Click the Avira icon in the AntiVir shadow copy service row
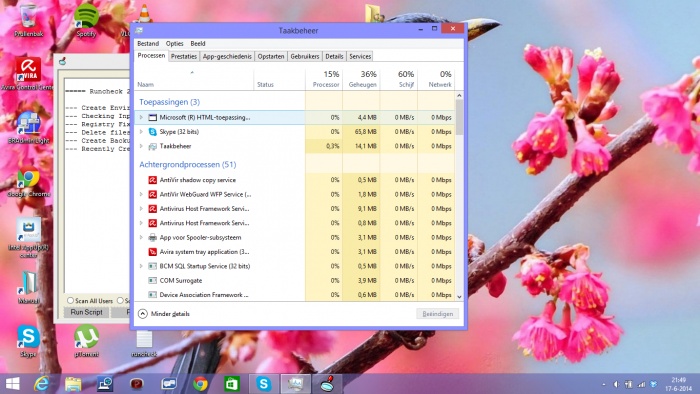The height and width of the screenshot is (394, 700). tap(153, 180)
